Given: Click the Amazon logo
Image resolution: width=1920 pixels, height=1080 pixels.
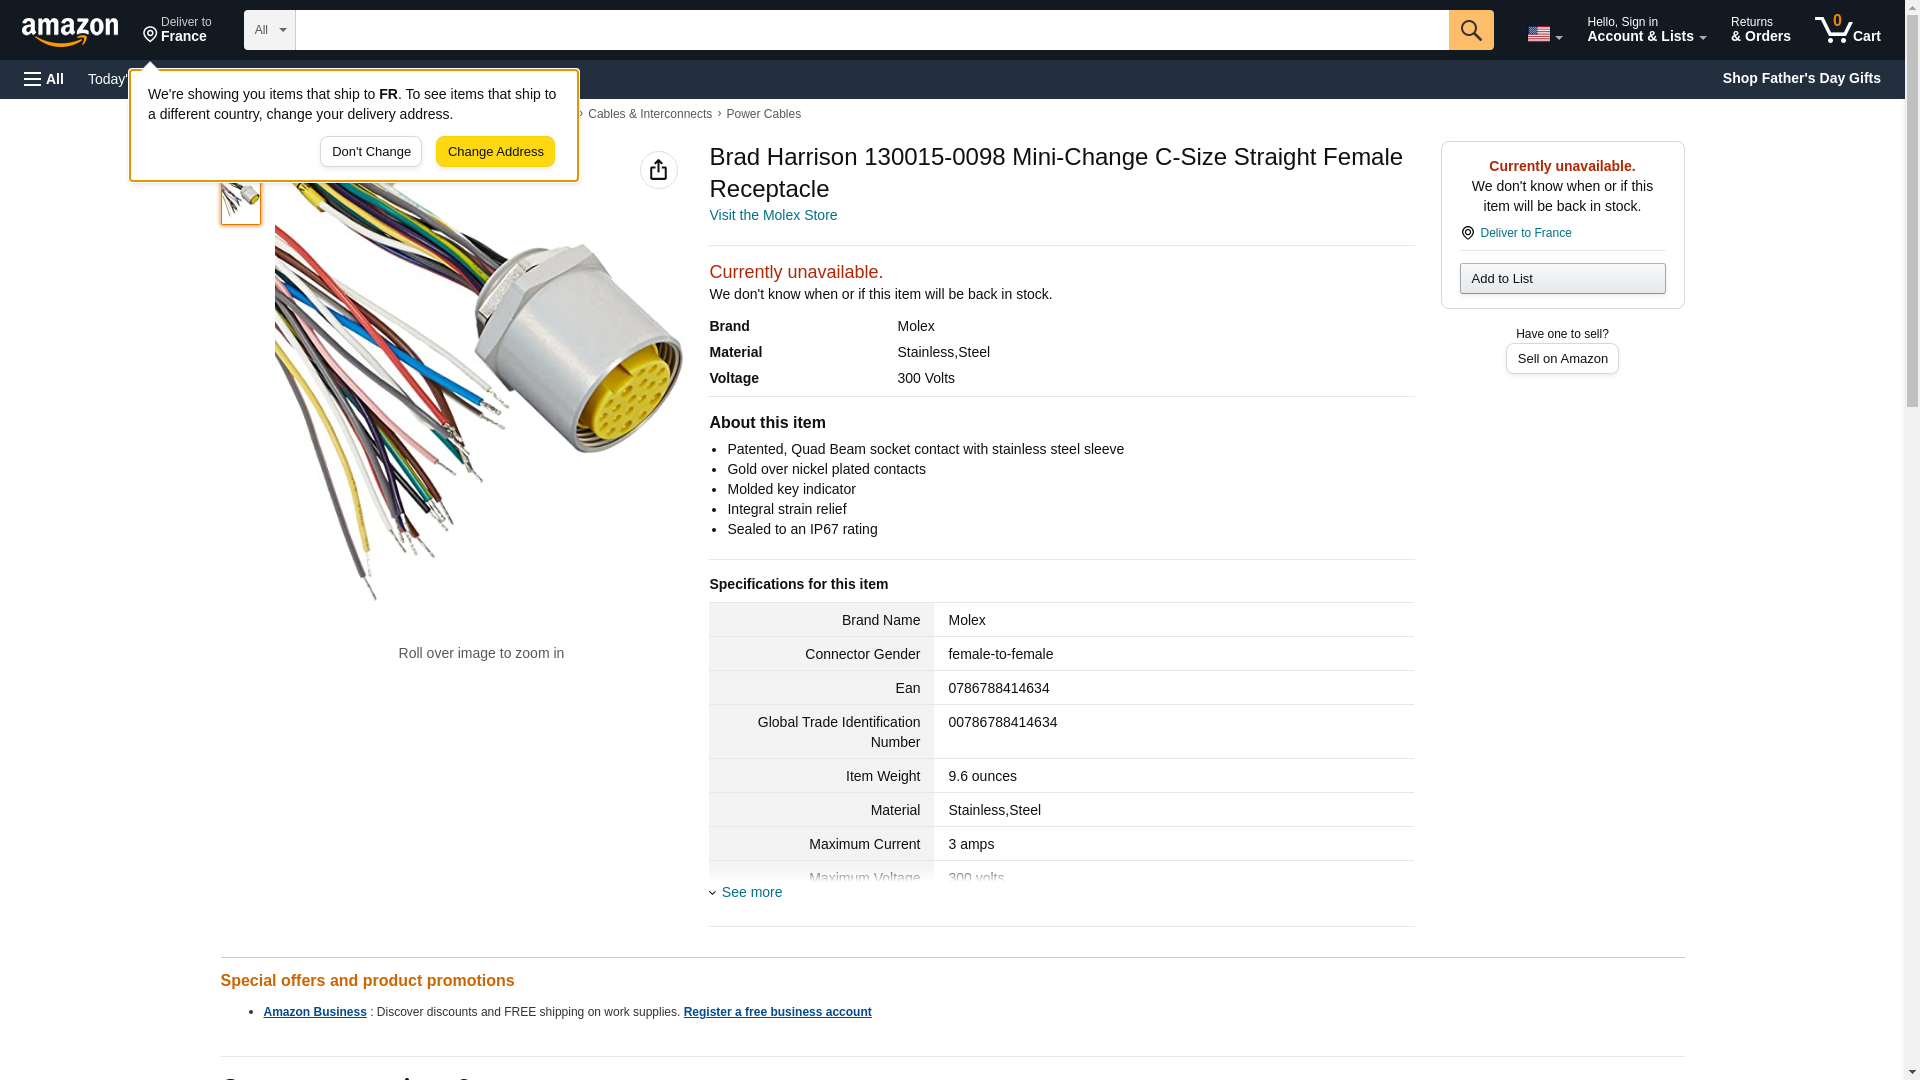Looking at the screenshot, I should coord(70,31).
